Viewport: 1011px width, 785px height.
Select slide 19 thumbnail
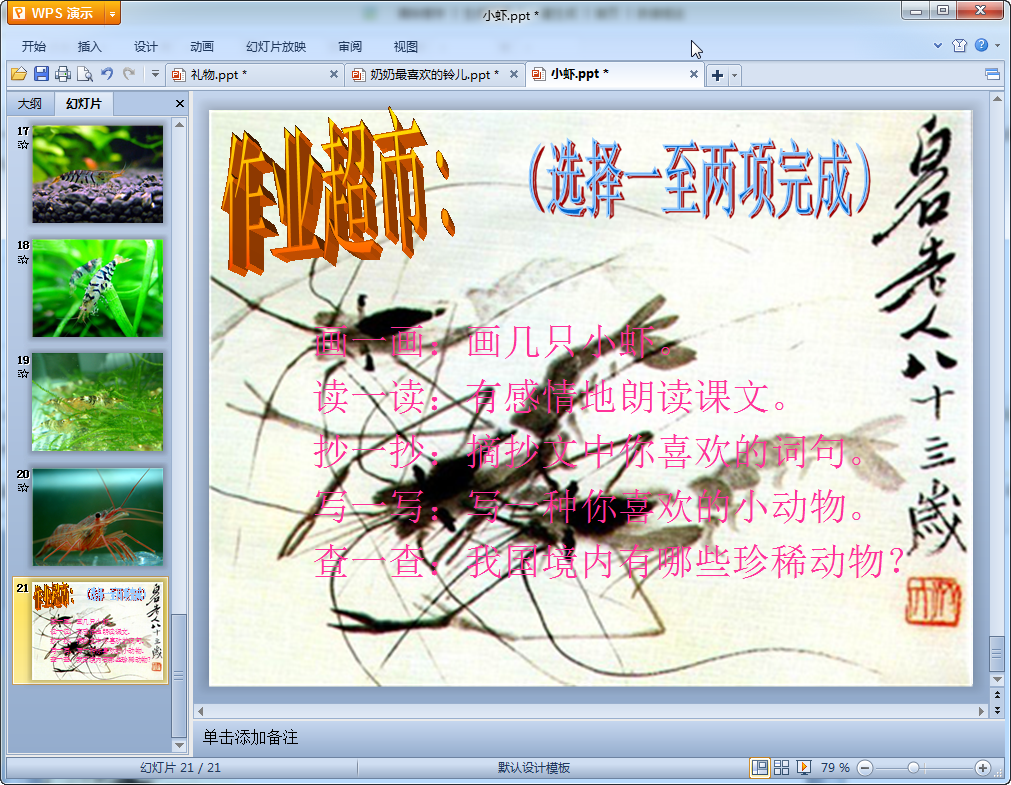(x=98, y=402)
